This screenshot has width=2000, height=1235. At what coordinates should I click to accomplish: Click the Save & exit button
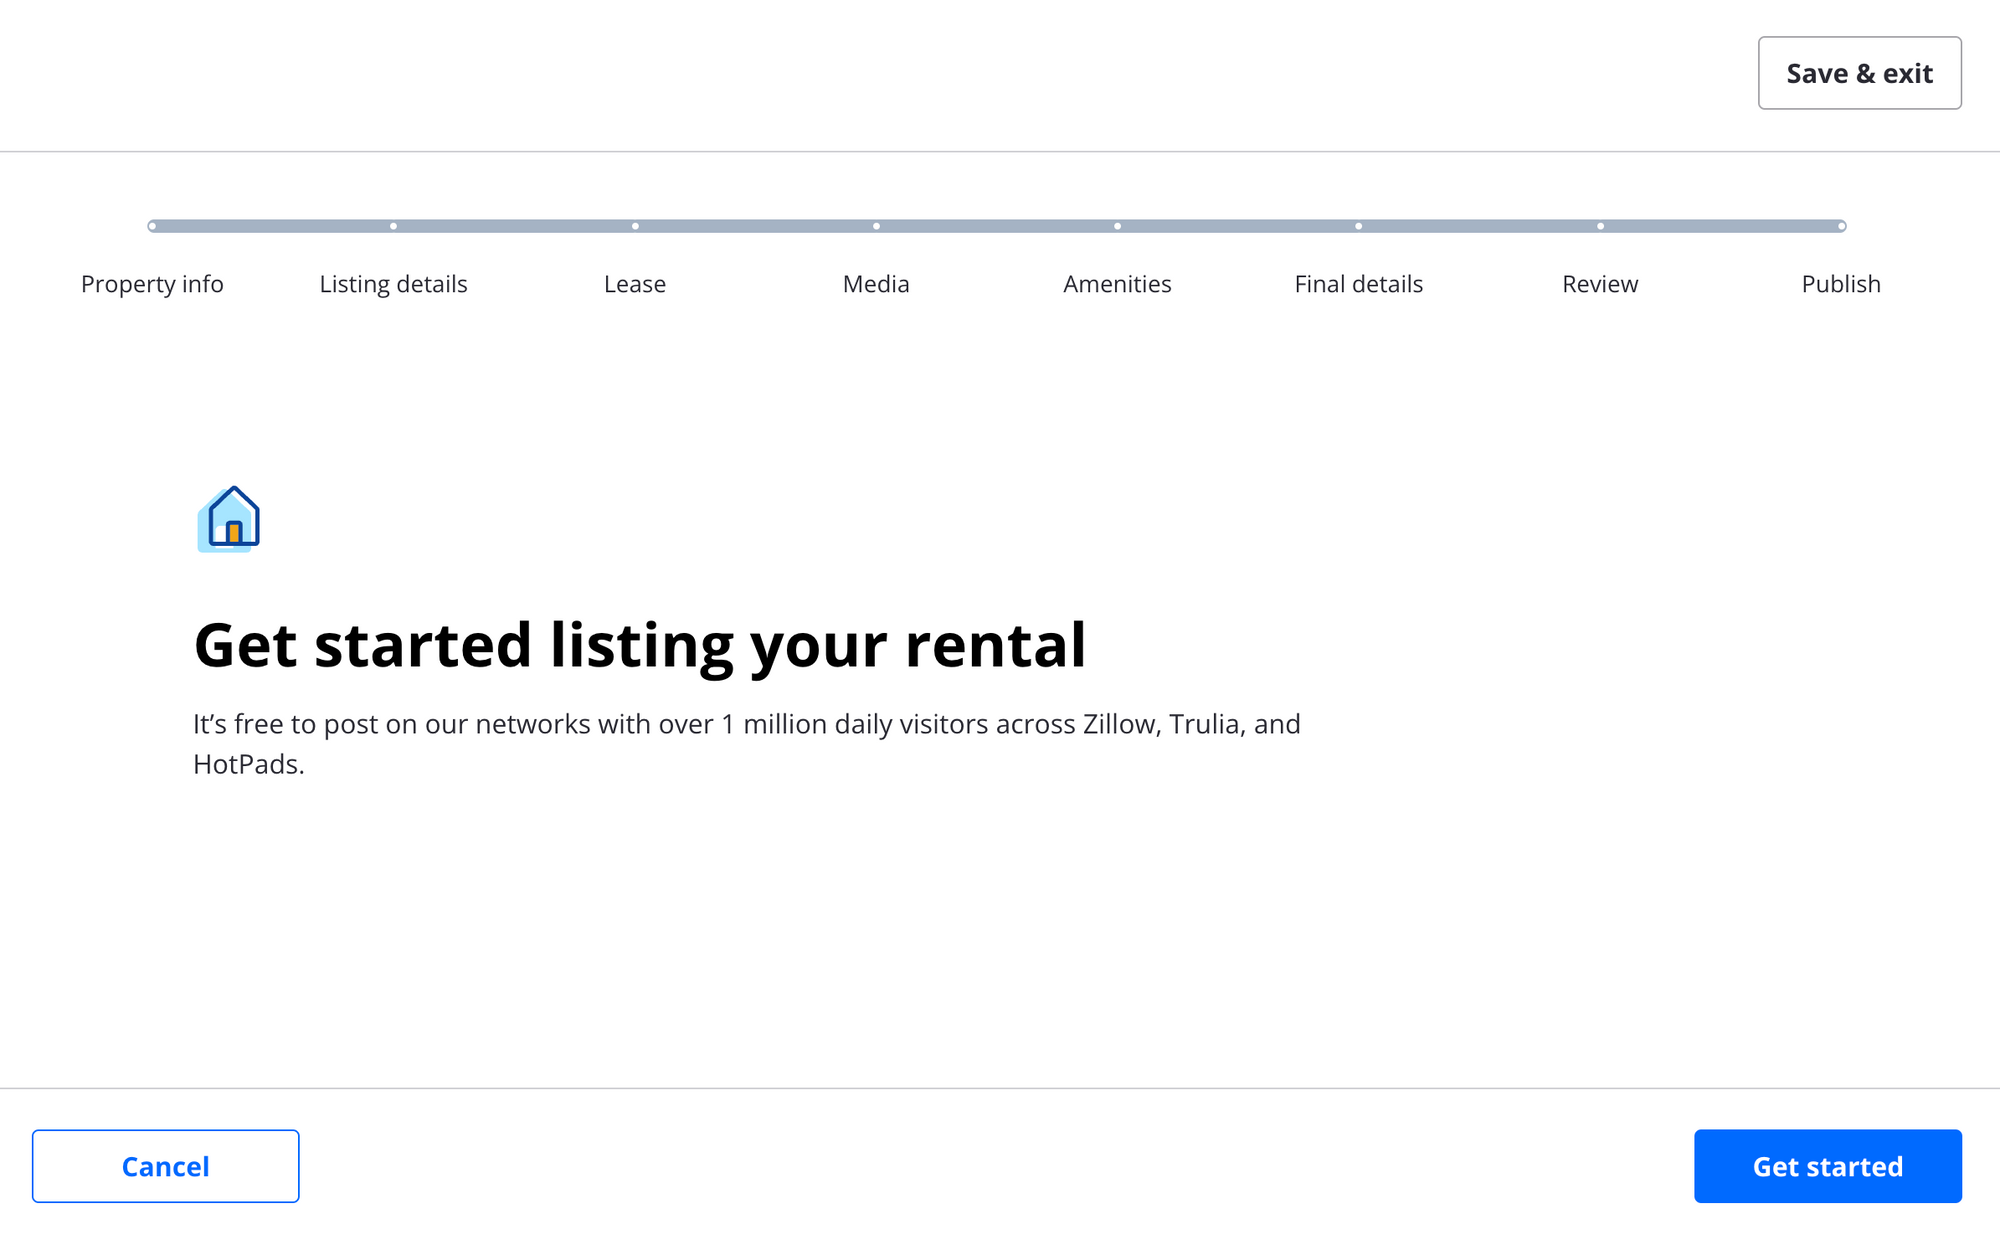click(x=1859, y=73)
